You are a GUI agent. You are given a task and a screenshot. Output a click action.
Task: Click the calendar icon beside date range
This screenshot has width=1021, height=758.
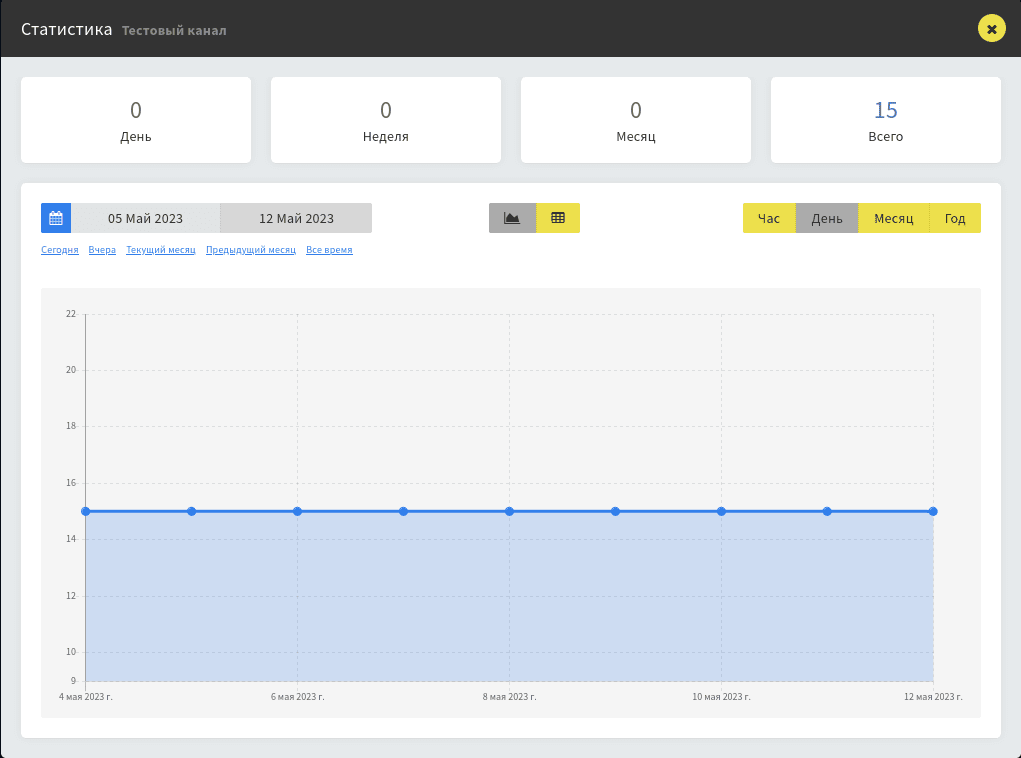coord(56,218)
